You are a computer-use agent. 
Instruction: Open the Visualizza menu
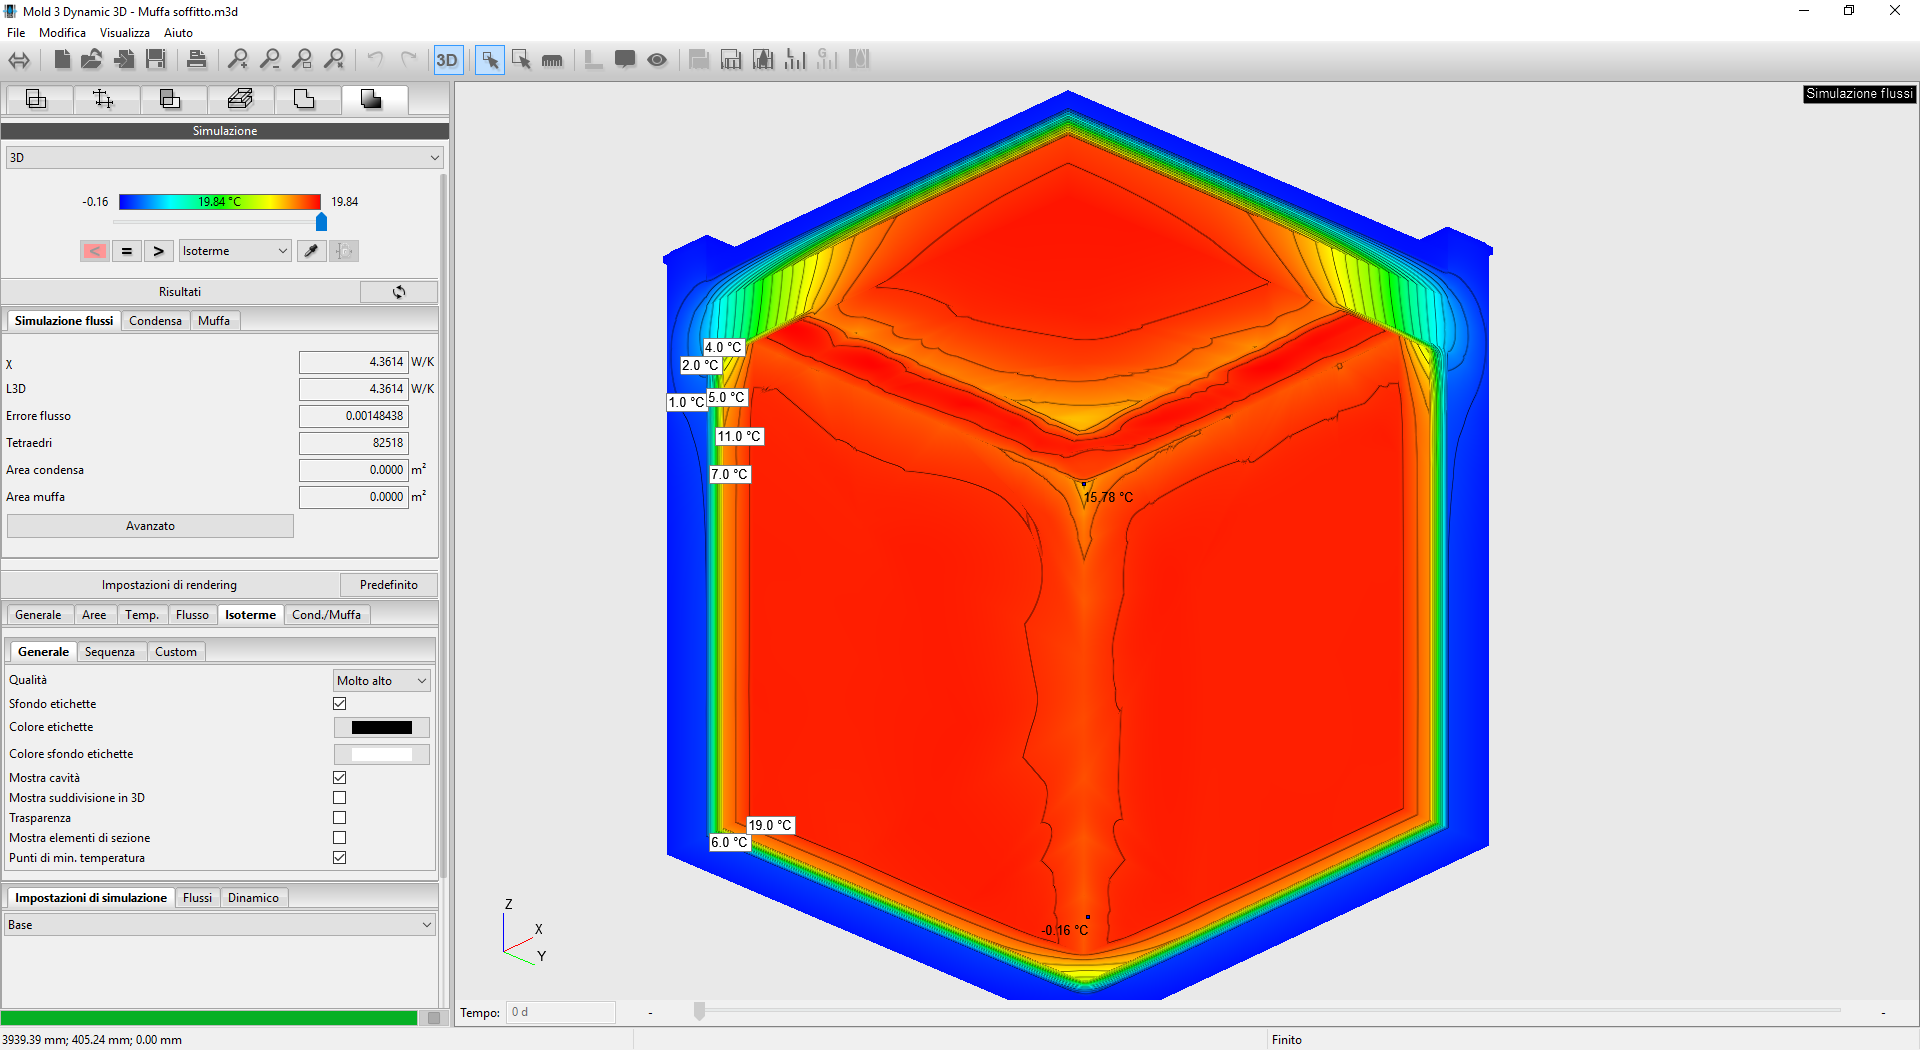point(124,33)
